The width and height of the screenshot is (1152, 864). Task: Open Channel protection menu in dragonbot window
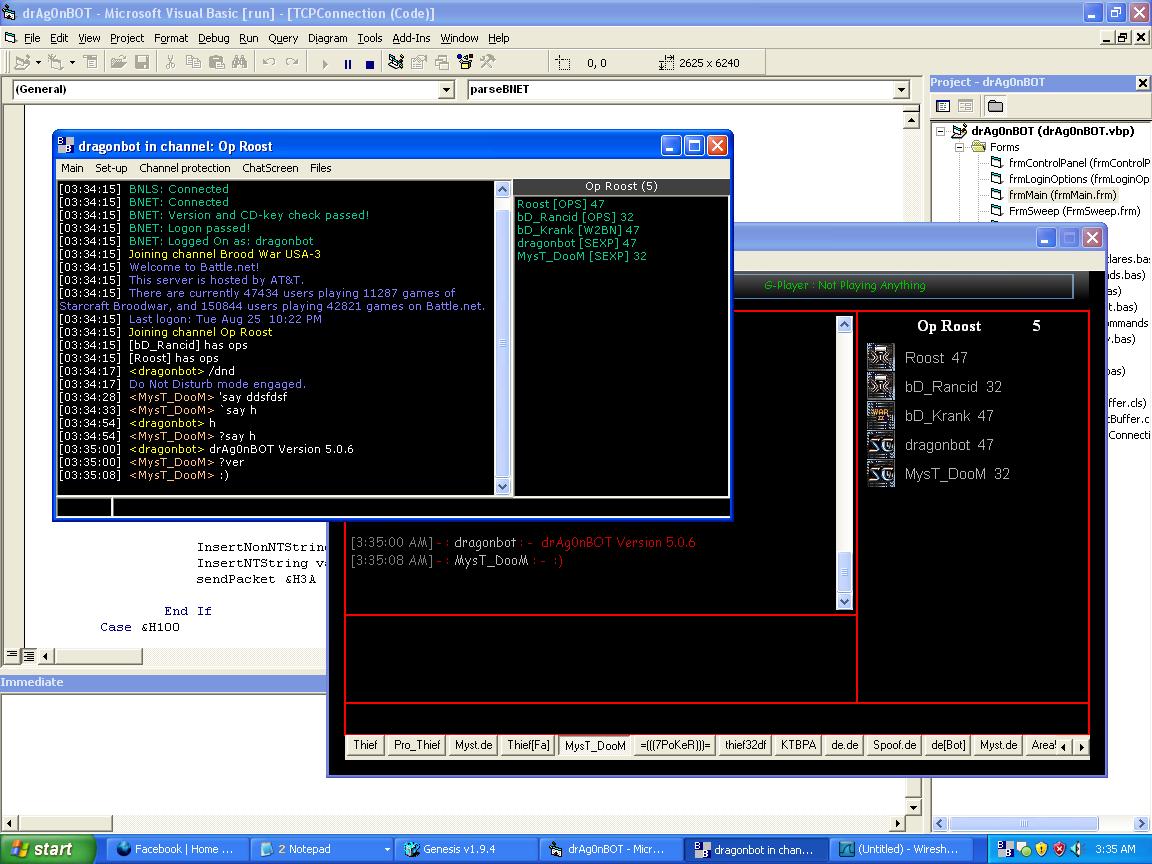click(185, 168)
